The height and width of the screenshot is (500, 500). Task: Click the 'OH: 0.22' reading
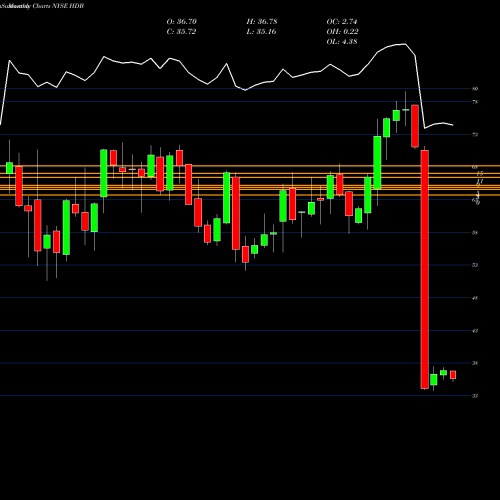coord(342,31)
